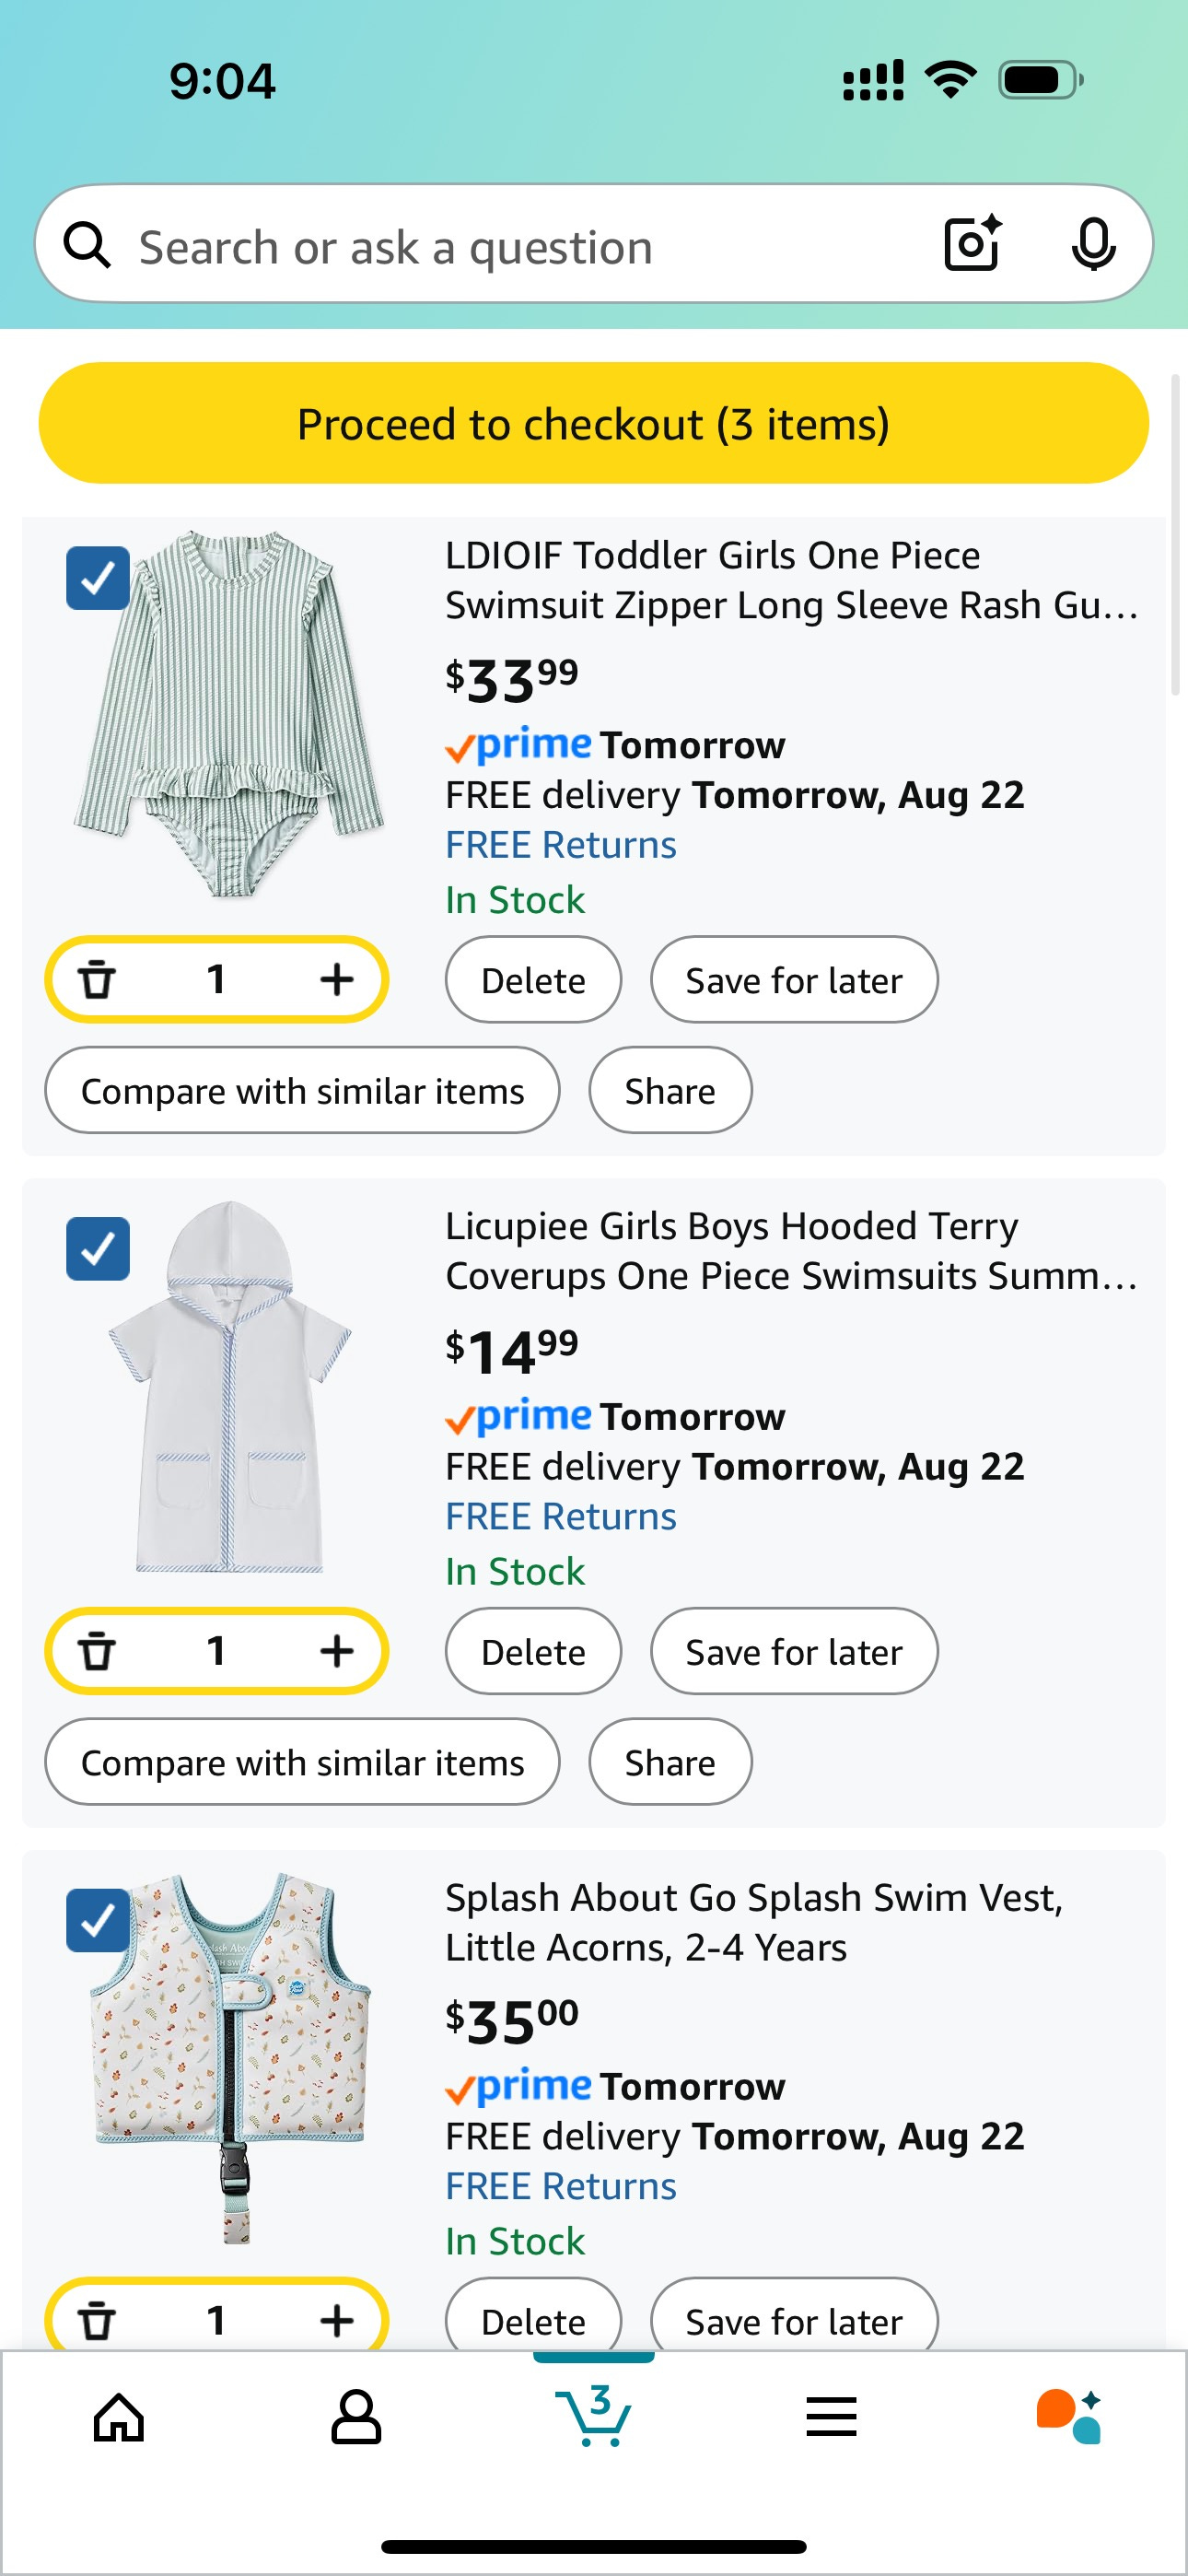Tap the microphone voice search icon

[1092, 244]
